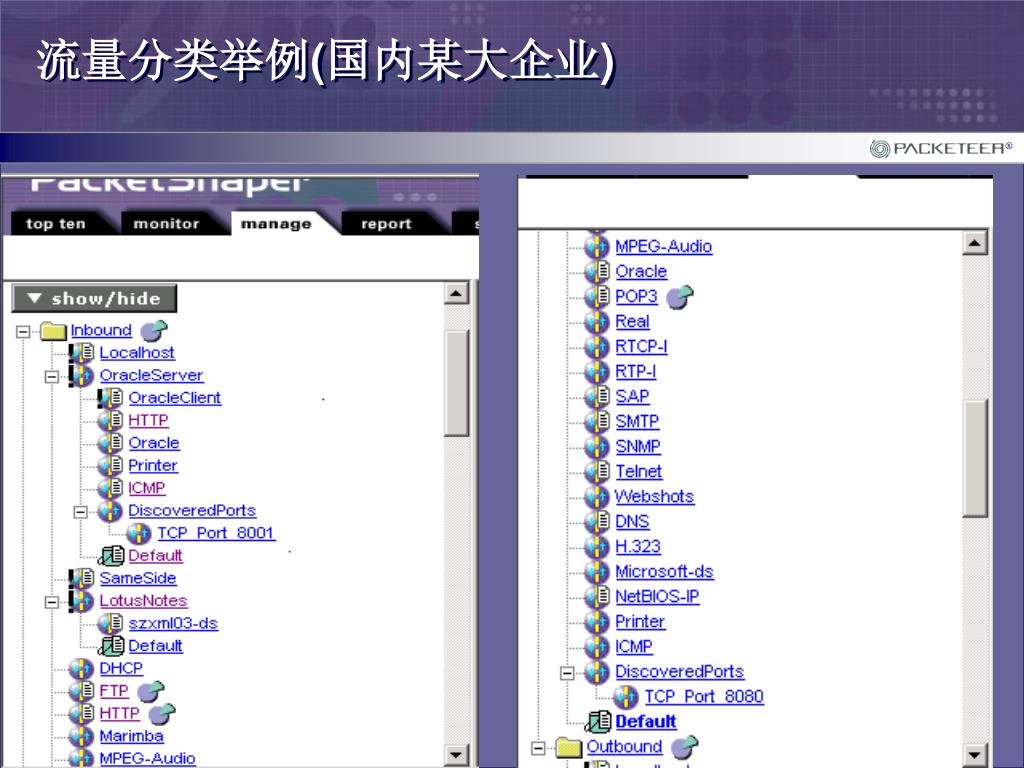The width and height of the screenshot is (1024, 768).
Task: Click the LotusNotes class icon
Action: pos(82,601)
